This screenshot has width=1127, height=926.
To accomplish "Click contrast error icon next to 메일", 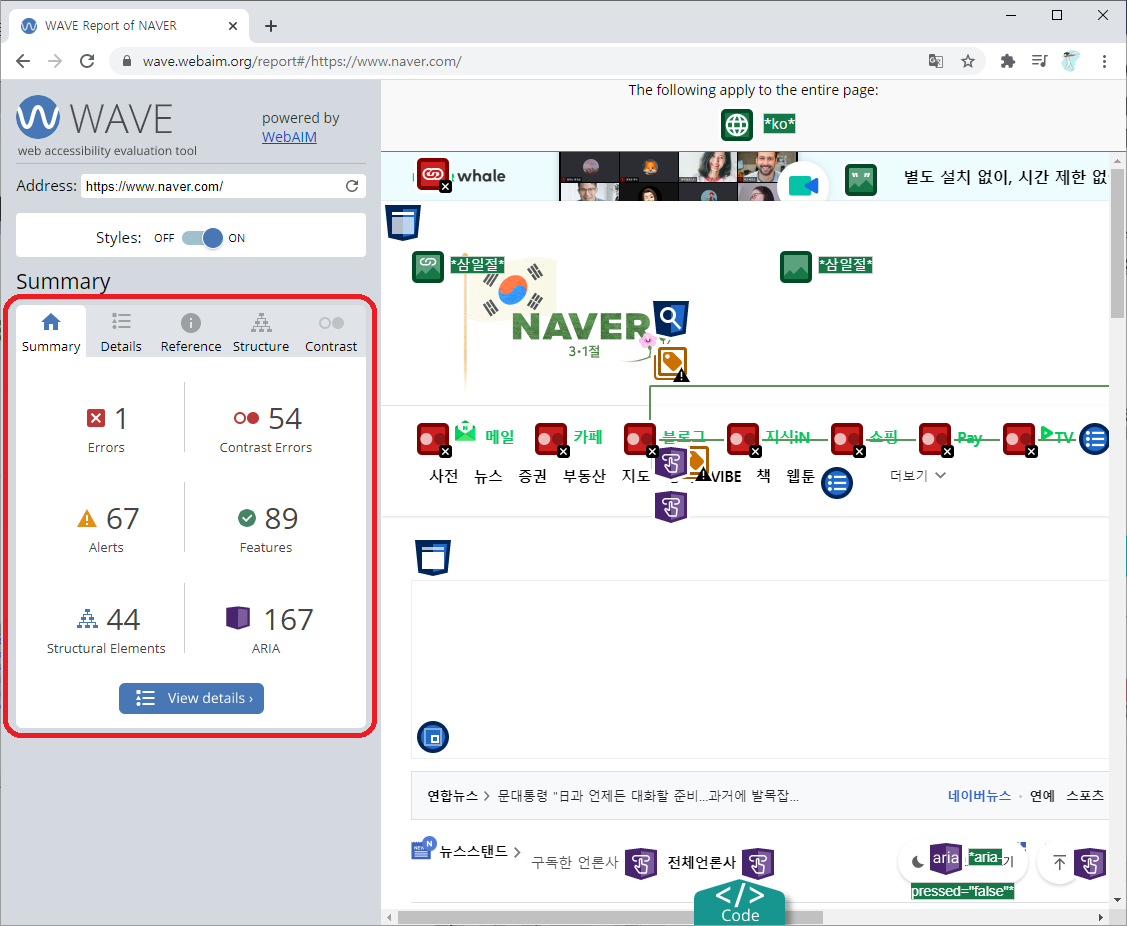I will [x=433, y=439].
